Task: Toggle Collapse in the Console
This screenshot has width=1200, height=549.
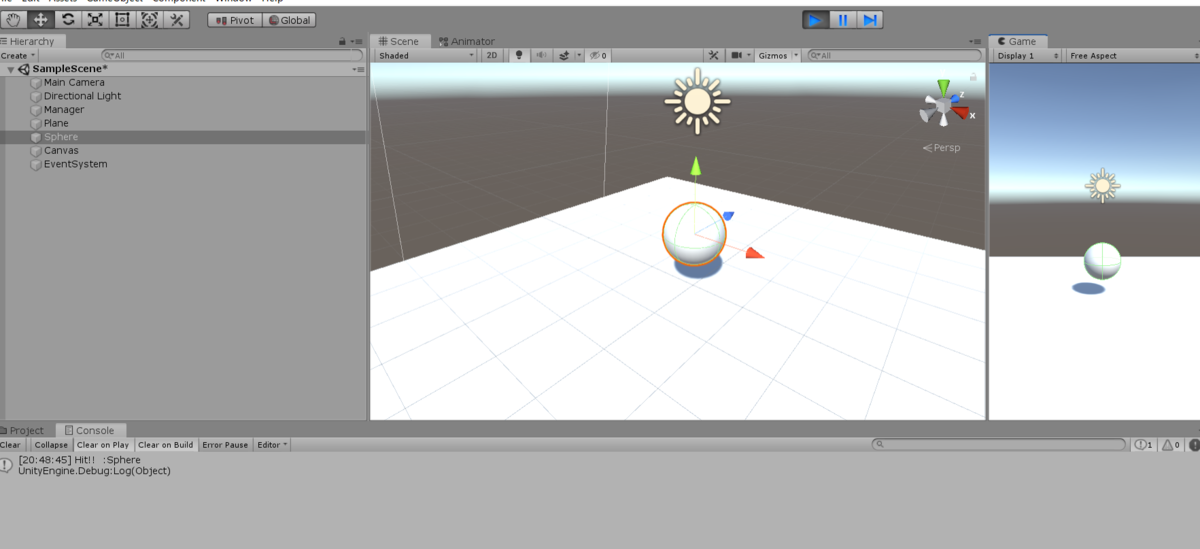Action: point(50,445)
